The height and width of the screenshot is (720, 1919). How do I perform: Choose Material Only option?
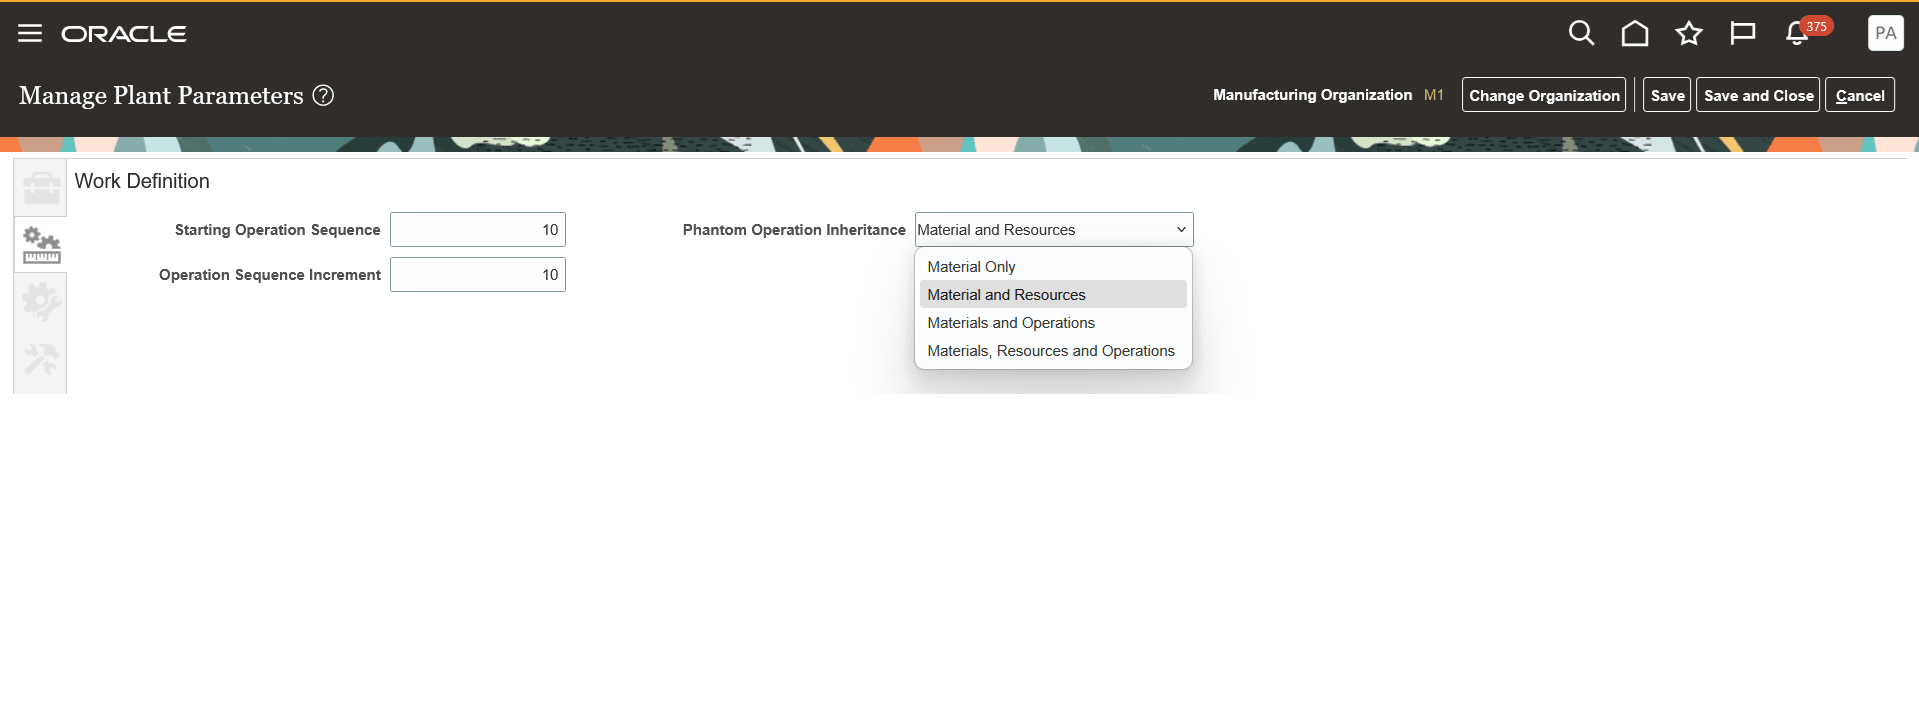[1053, 267]
